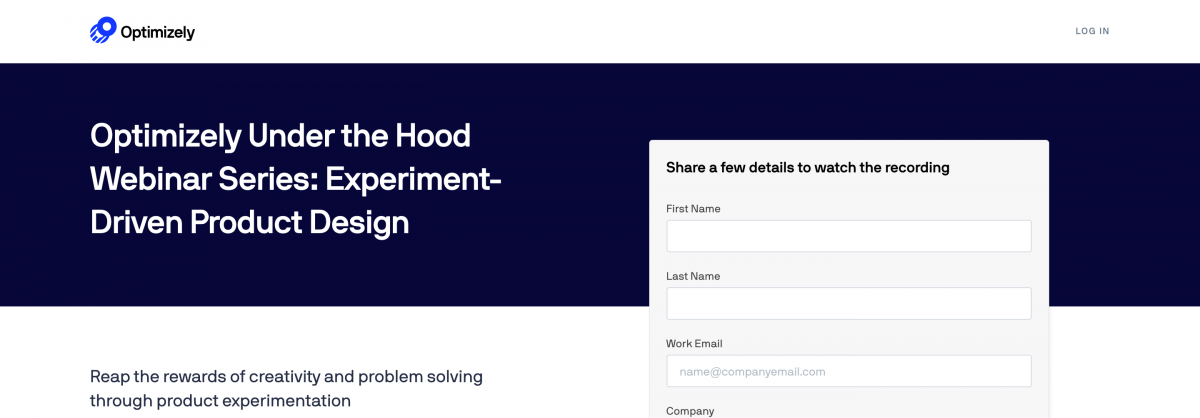Focus the Last Name input field
Image resolution: width=1200 pixels, height=418 pixels.
pos(849,303)
